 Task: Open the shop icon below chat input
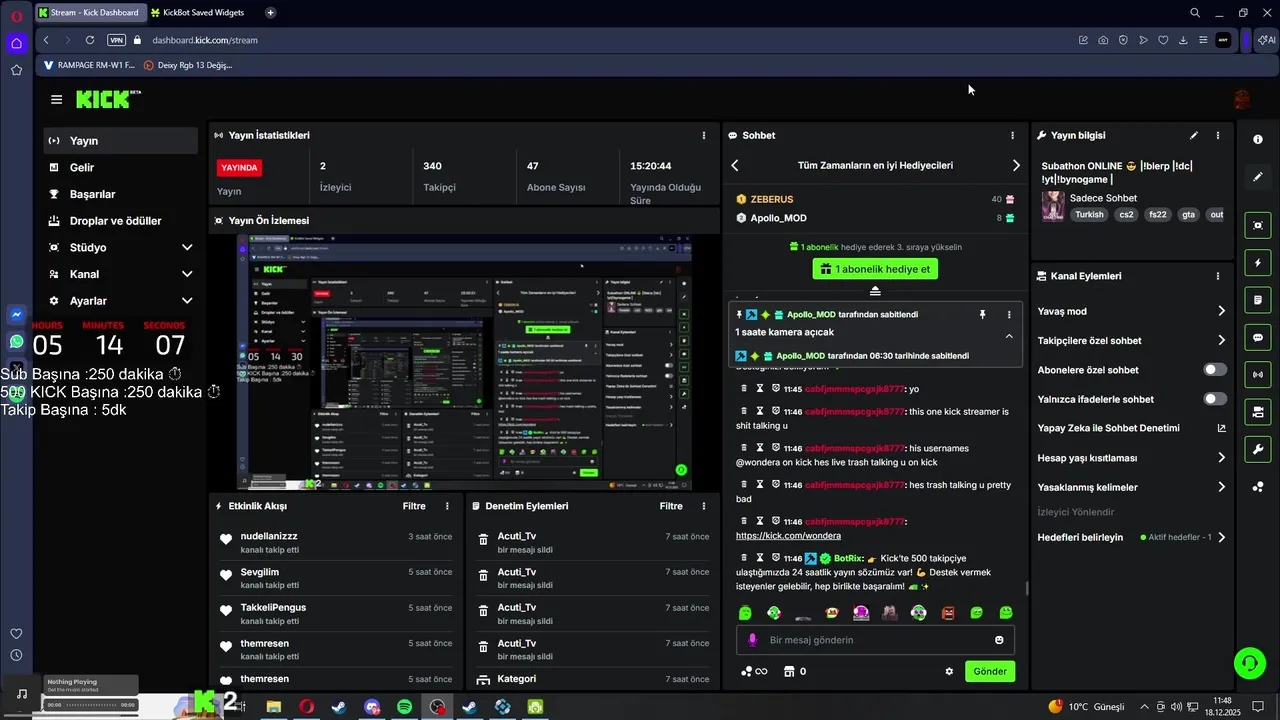(x=789, y=671)
